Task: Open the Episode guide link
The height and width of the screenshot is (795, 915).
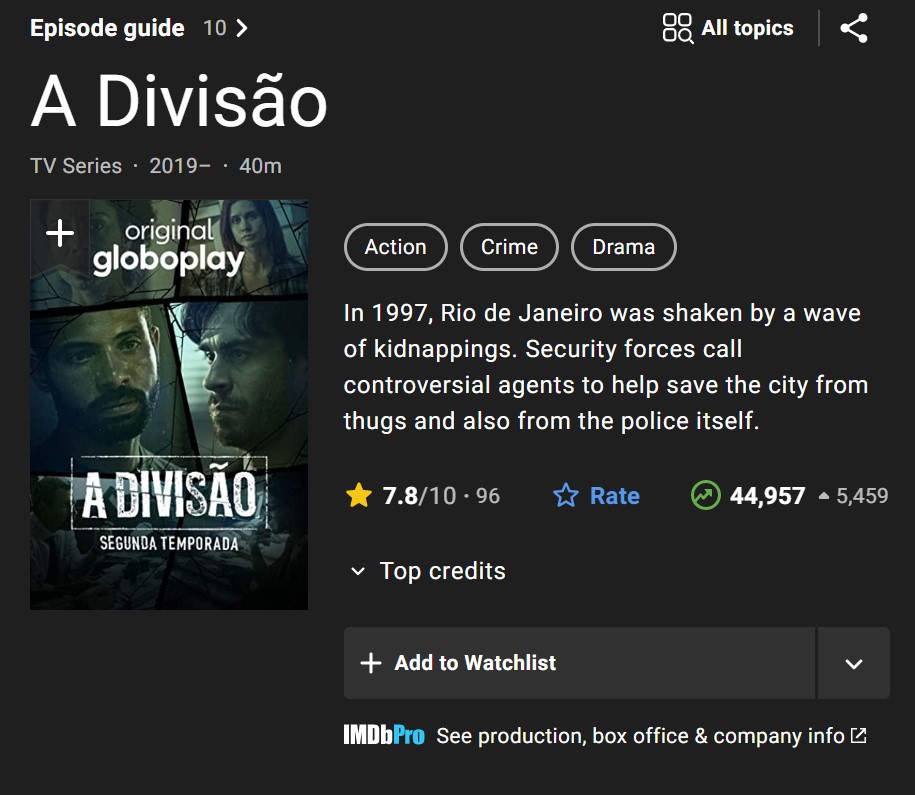Action: pyautogui.click(x=107, y=28)
